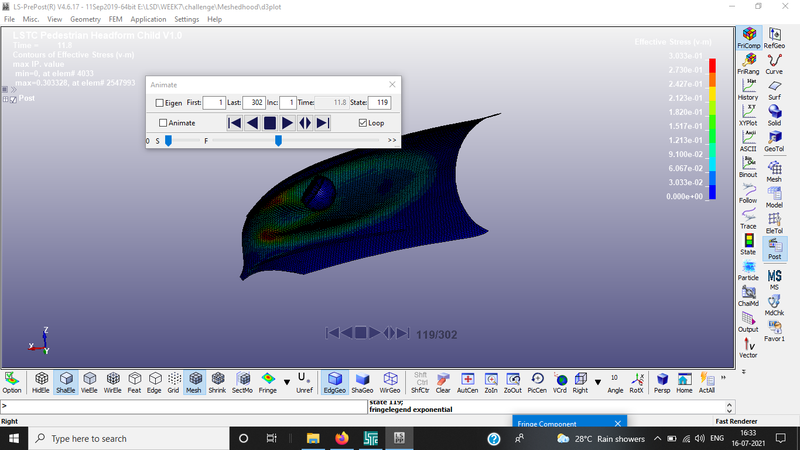Uncheck the Loop checkbox

(363, 122)
